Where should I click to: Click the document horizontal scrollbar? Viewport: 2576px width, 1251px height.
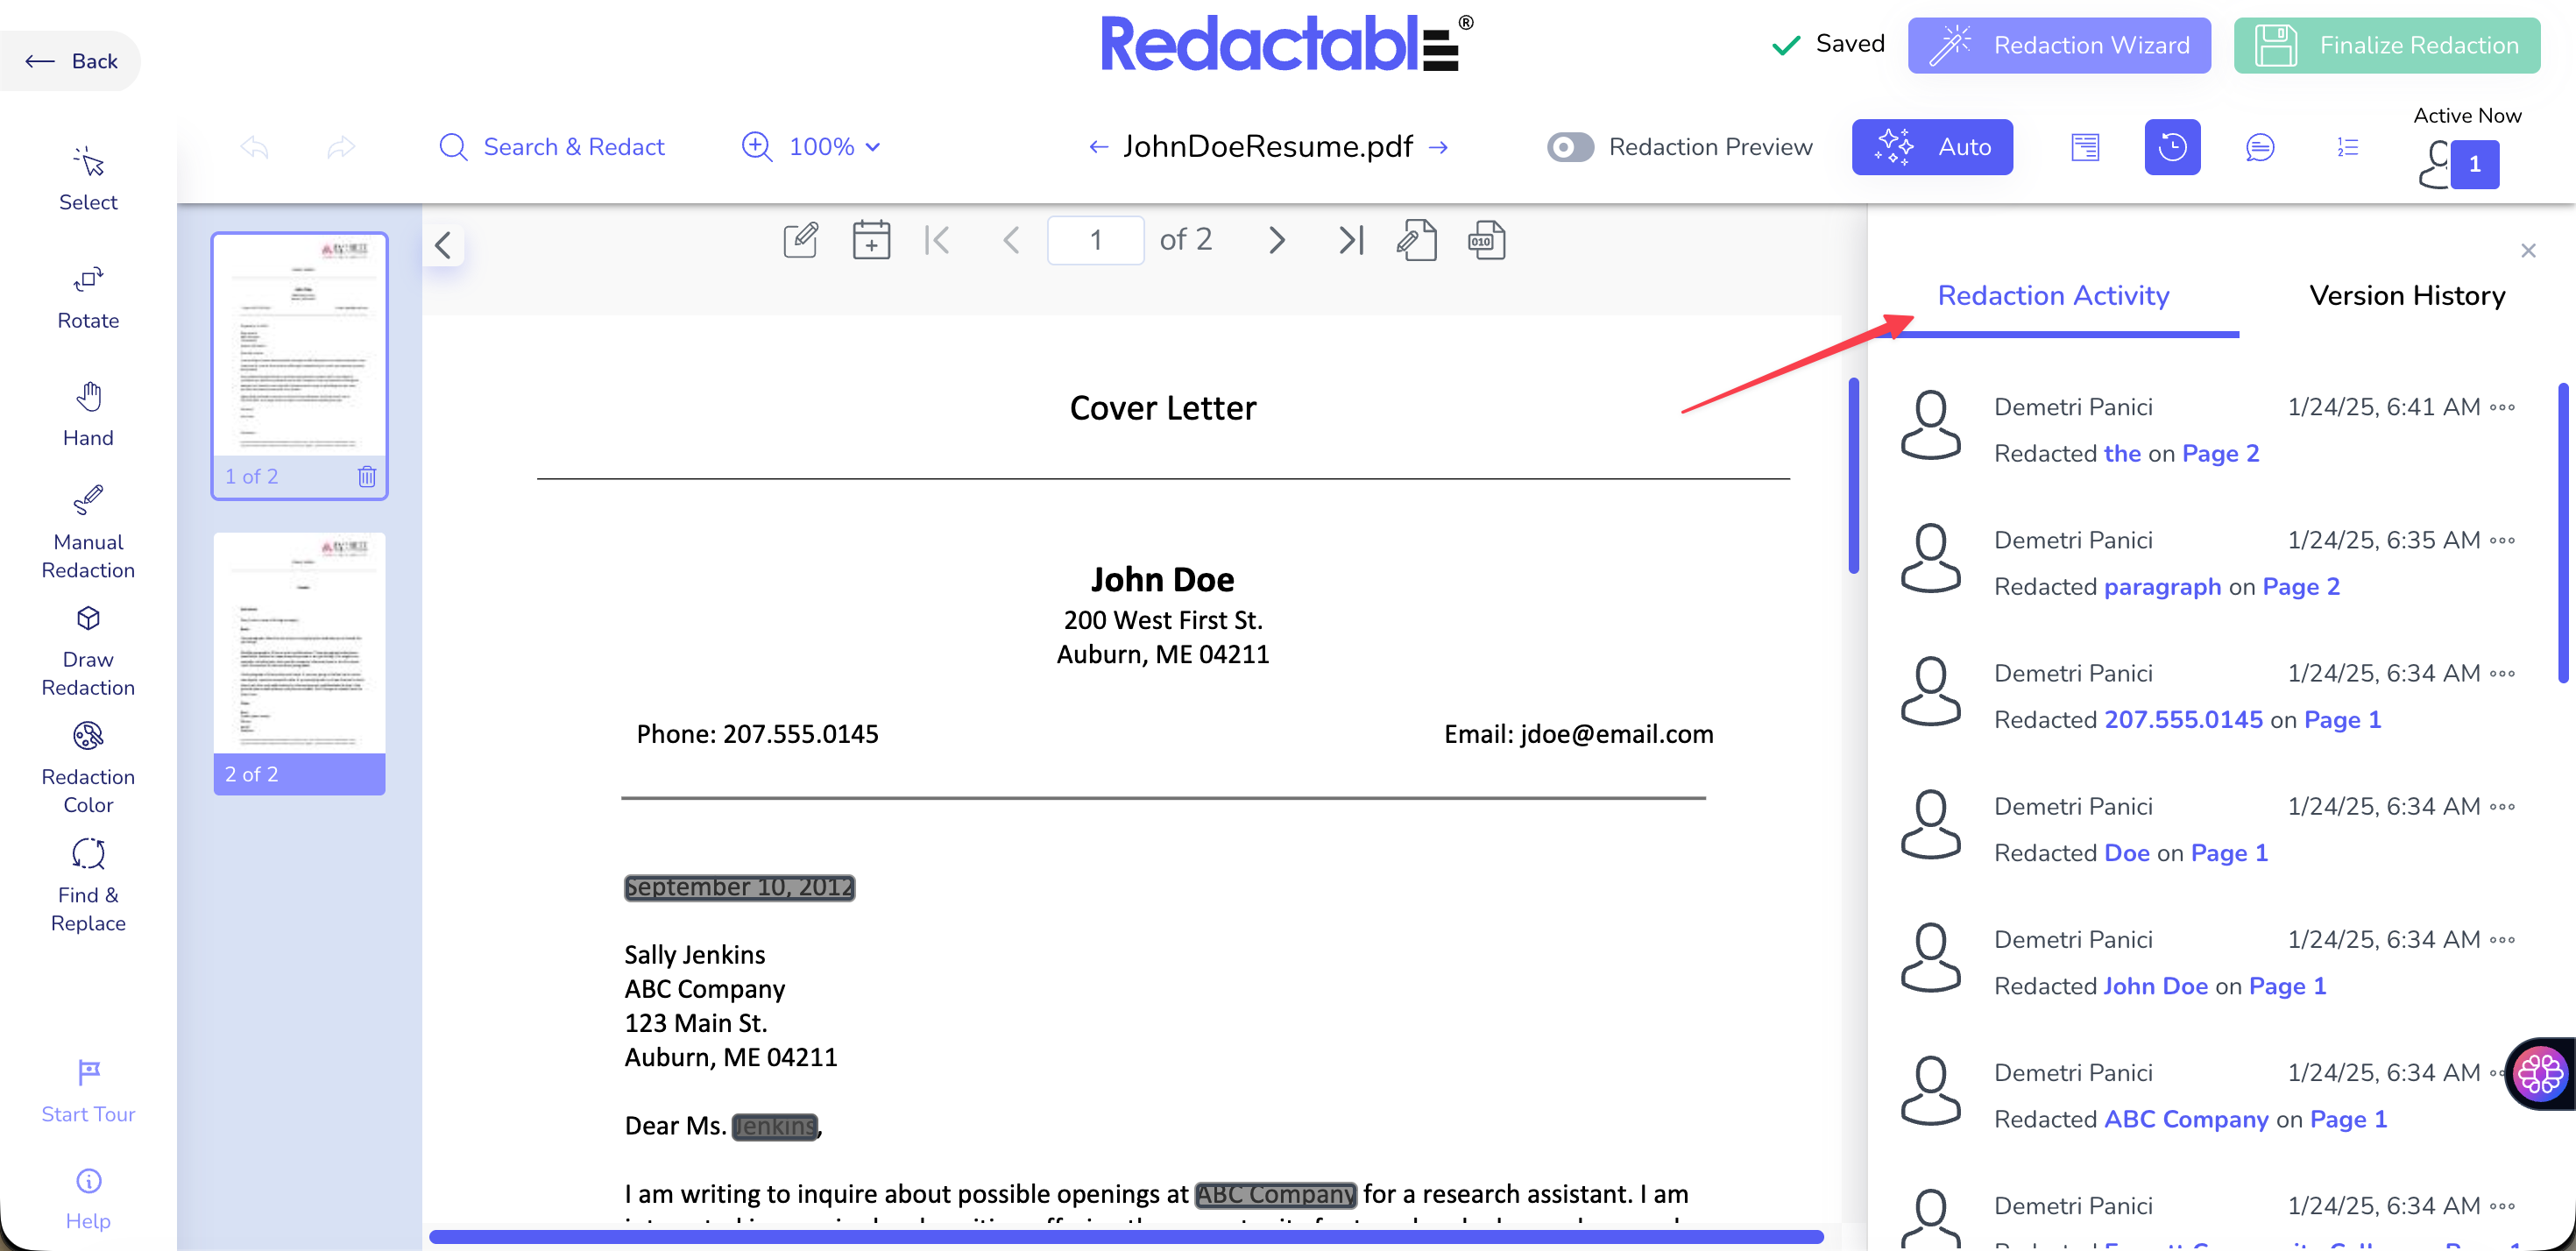[x=1126, y=1237]
